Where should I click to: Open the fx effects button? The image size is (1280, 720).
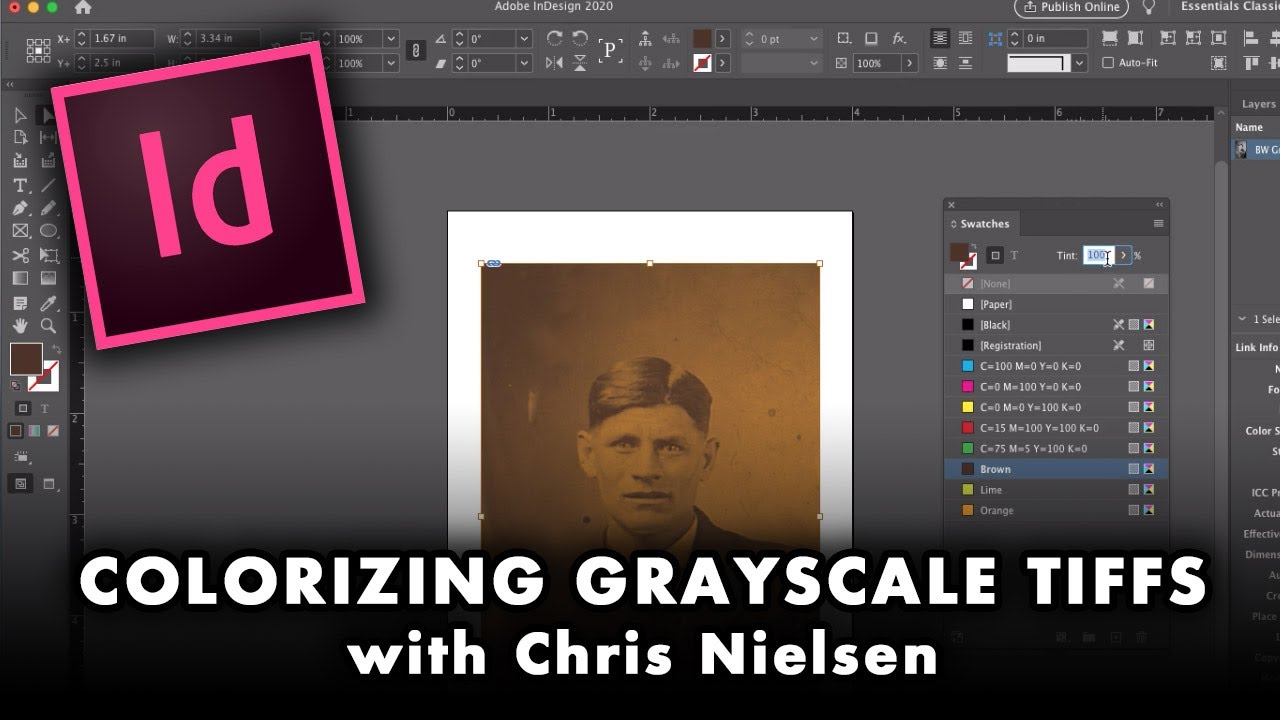coord(900,39)
